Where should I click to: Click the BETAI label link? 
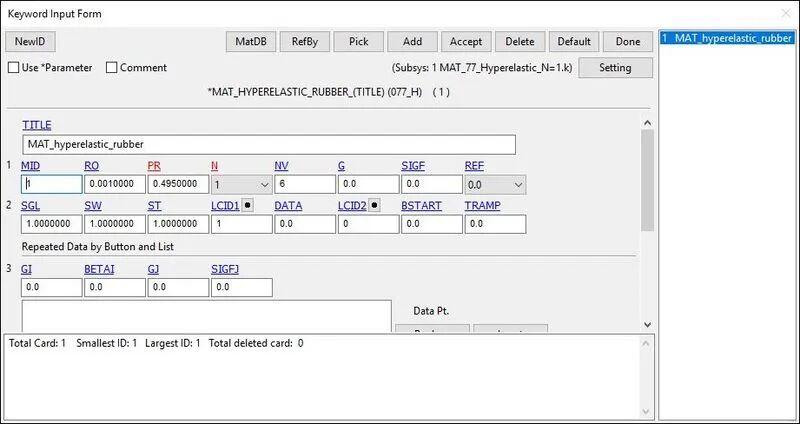coord(99,269)
